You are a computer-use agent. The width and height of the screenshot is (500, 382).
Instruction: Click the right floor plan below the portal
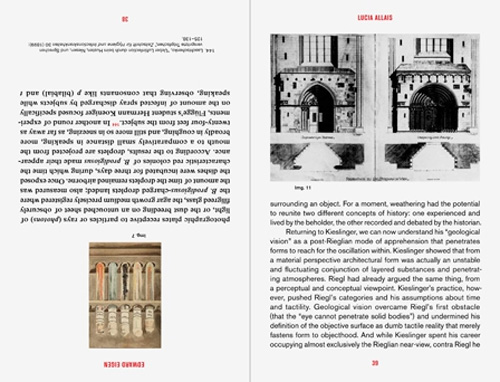(x=432, y=159)
